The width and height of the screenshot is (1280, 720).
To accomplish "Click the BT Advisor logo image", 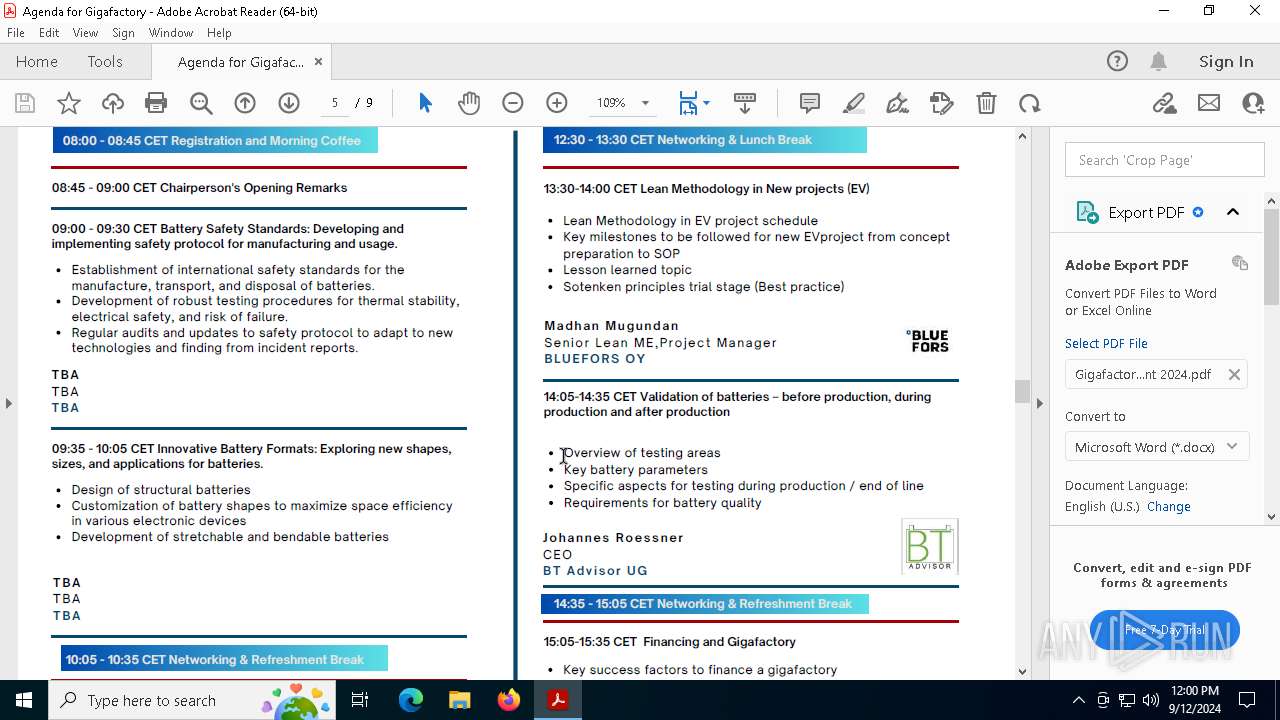I will 930,546.
